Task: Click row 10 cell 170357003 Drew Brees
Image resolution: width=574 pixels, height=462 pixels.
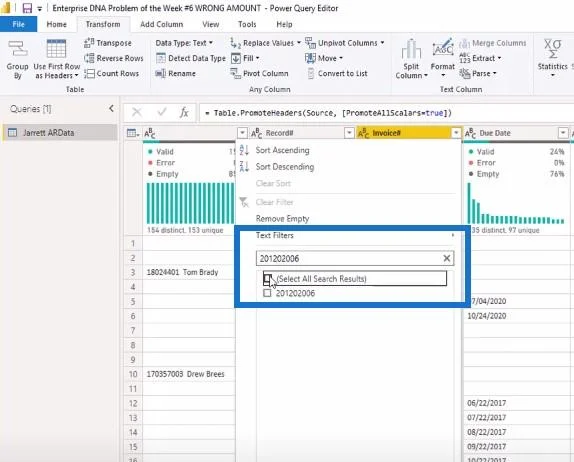Action: tap(189, 374)
